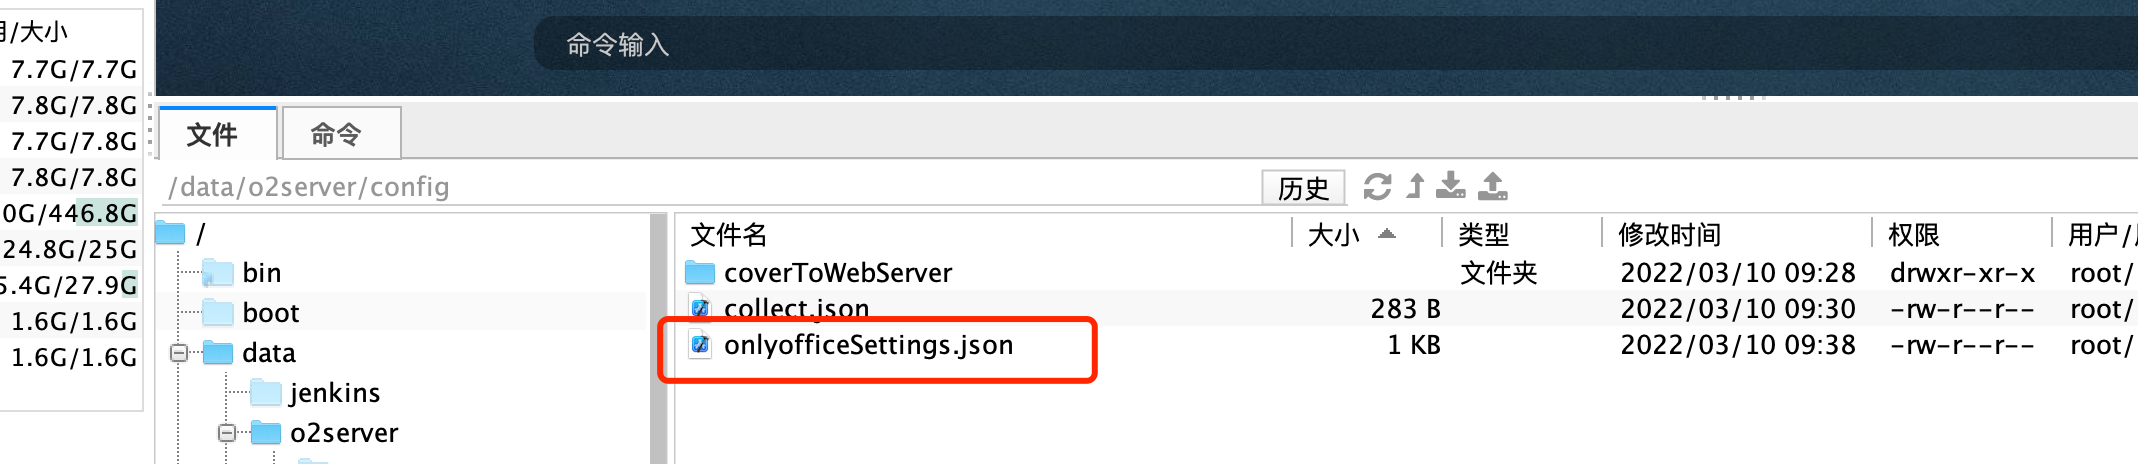Viewport: 2138px width, 464px height.
Task: Select the jenkins folder in tree
Action: [x=334, y=393]
